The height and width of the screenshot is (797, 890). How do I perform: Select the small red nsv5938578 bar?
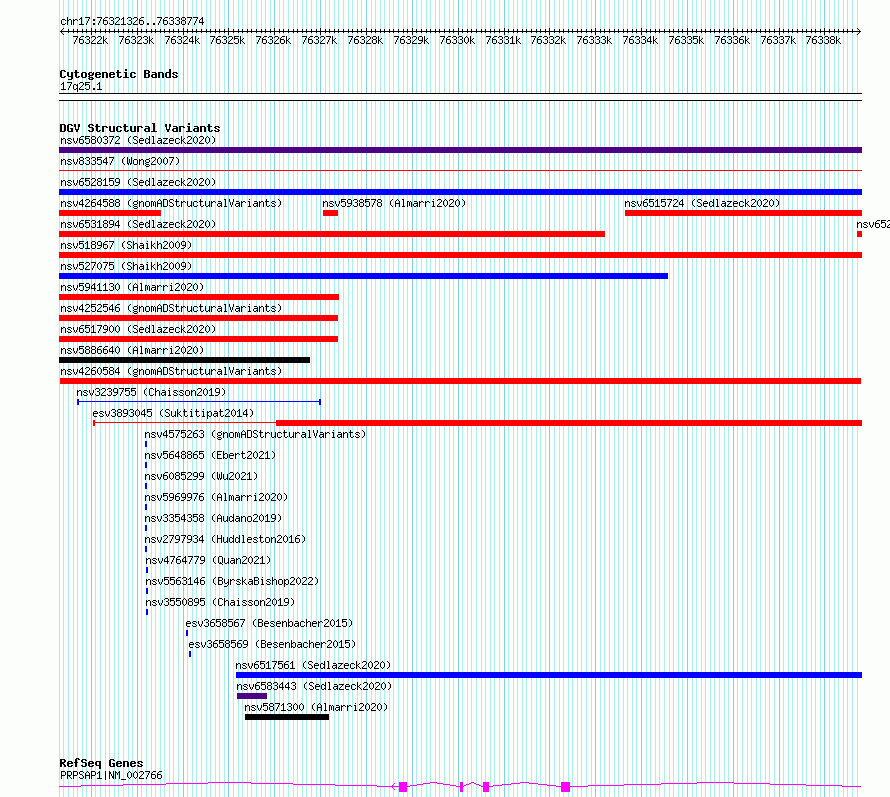(x=330, y=213)
